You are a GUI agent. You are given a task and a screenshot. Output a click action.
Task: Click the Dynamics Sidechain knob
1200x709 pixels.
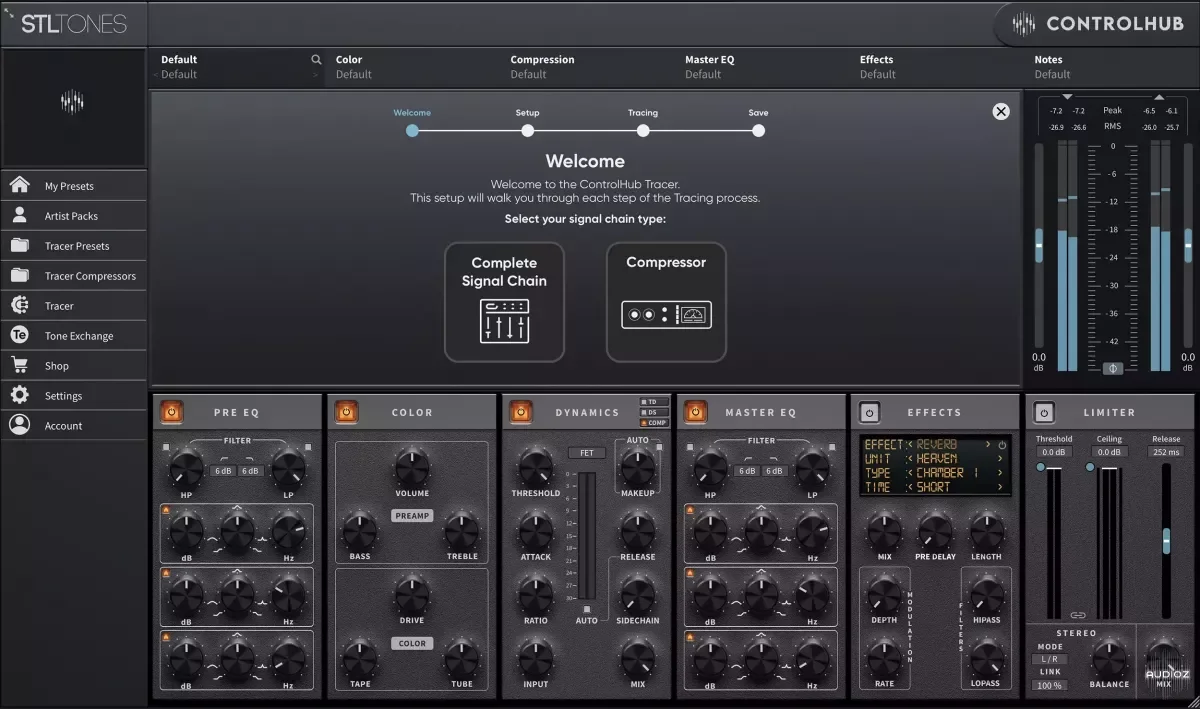[x=638, y=596]
